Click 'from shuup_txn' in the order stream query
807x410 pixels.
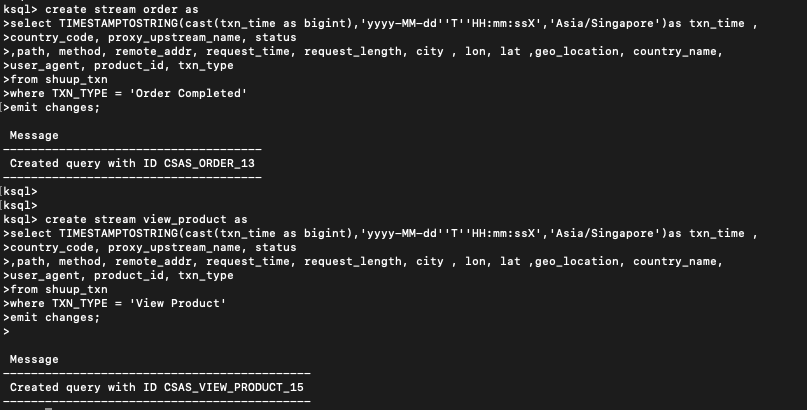(59, 80)
